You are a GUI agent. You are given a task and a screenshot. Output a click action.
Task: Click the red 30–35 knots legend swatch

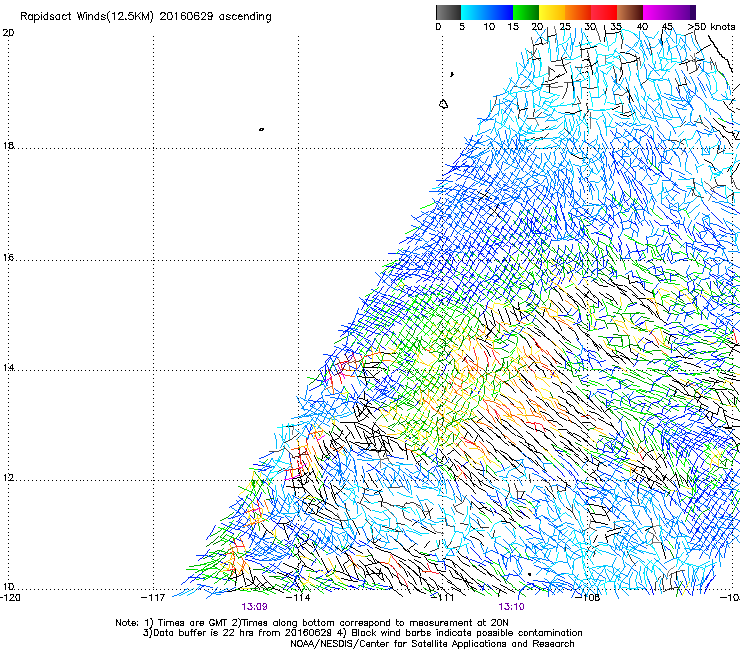(604, 12)
